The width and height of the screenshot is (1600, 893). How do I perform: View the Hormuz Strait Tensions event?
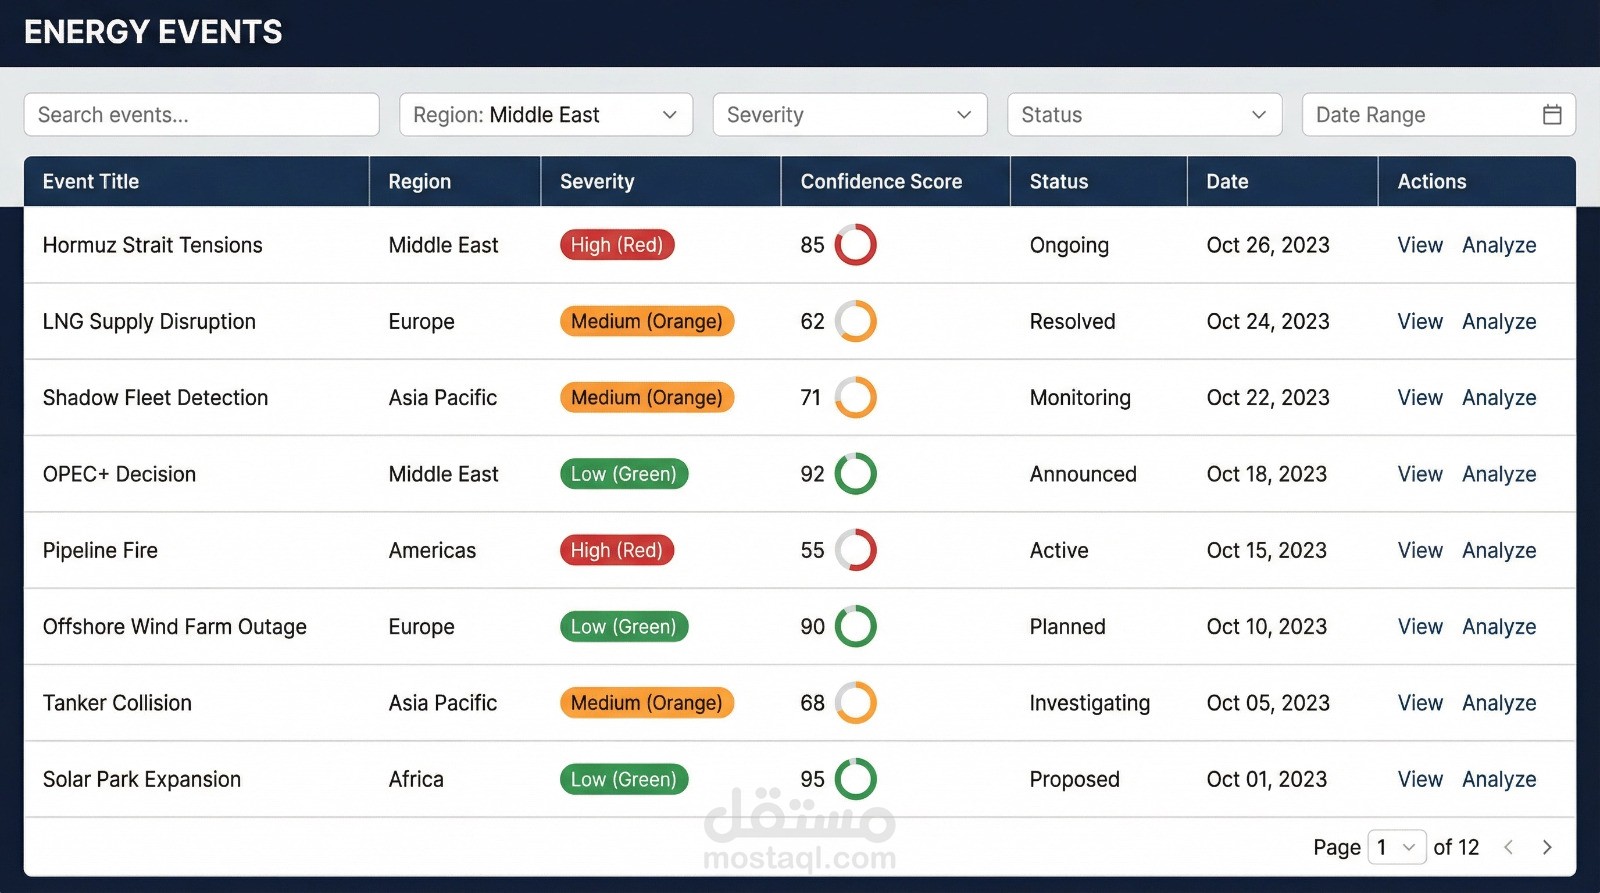[x=1420, y=245]
